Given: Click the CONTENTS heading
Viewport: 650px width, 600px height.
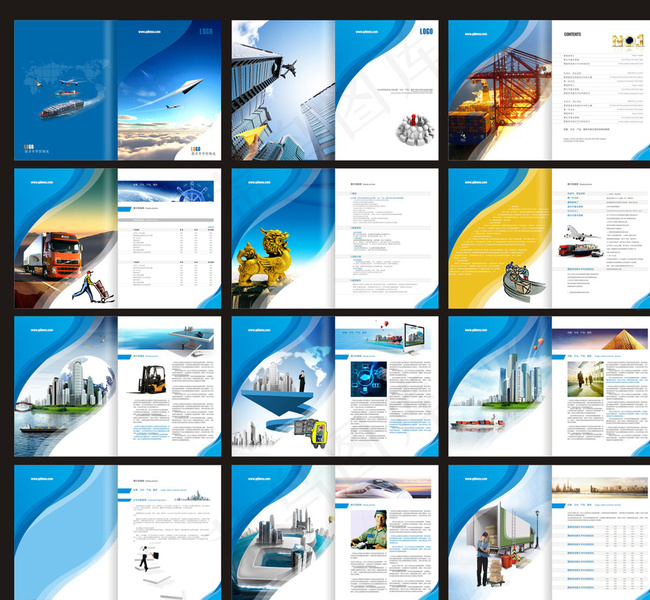Looking at the screenshot, I should (x=572, y=34).
